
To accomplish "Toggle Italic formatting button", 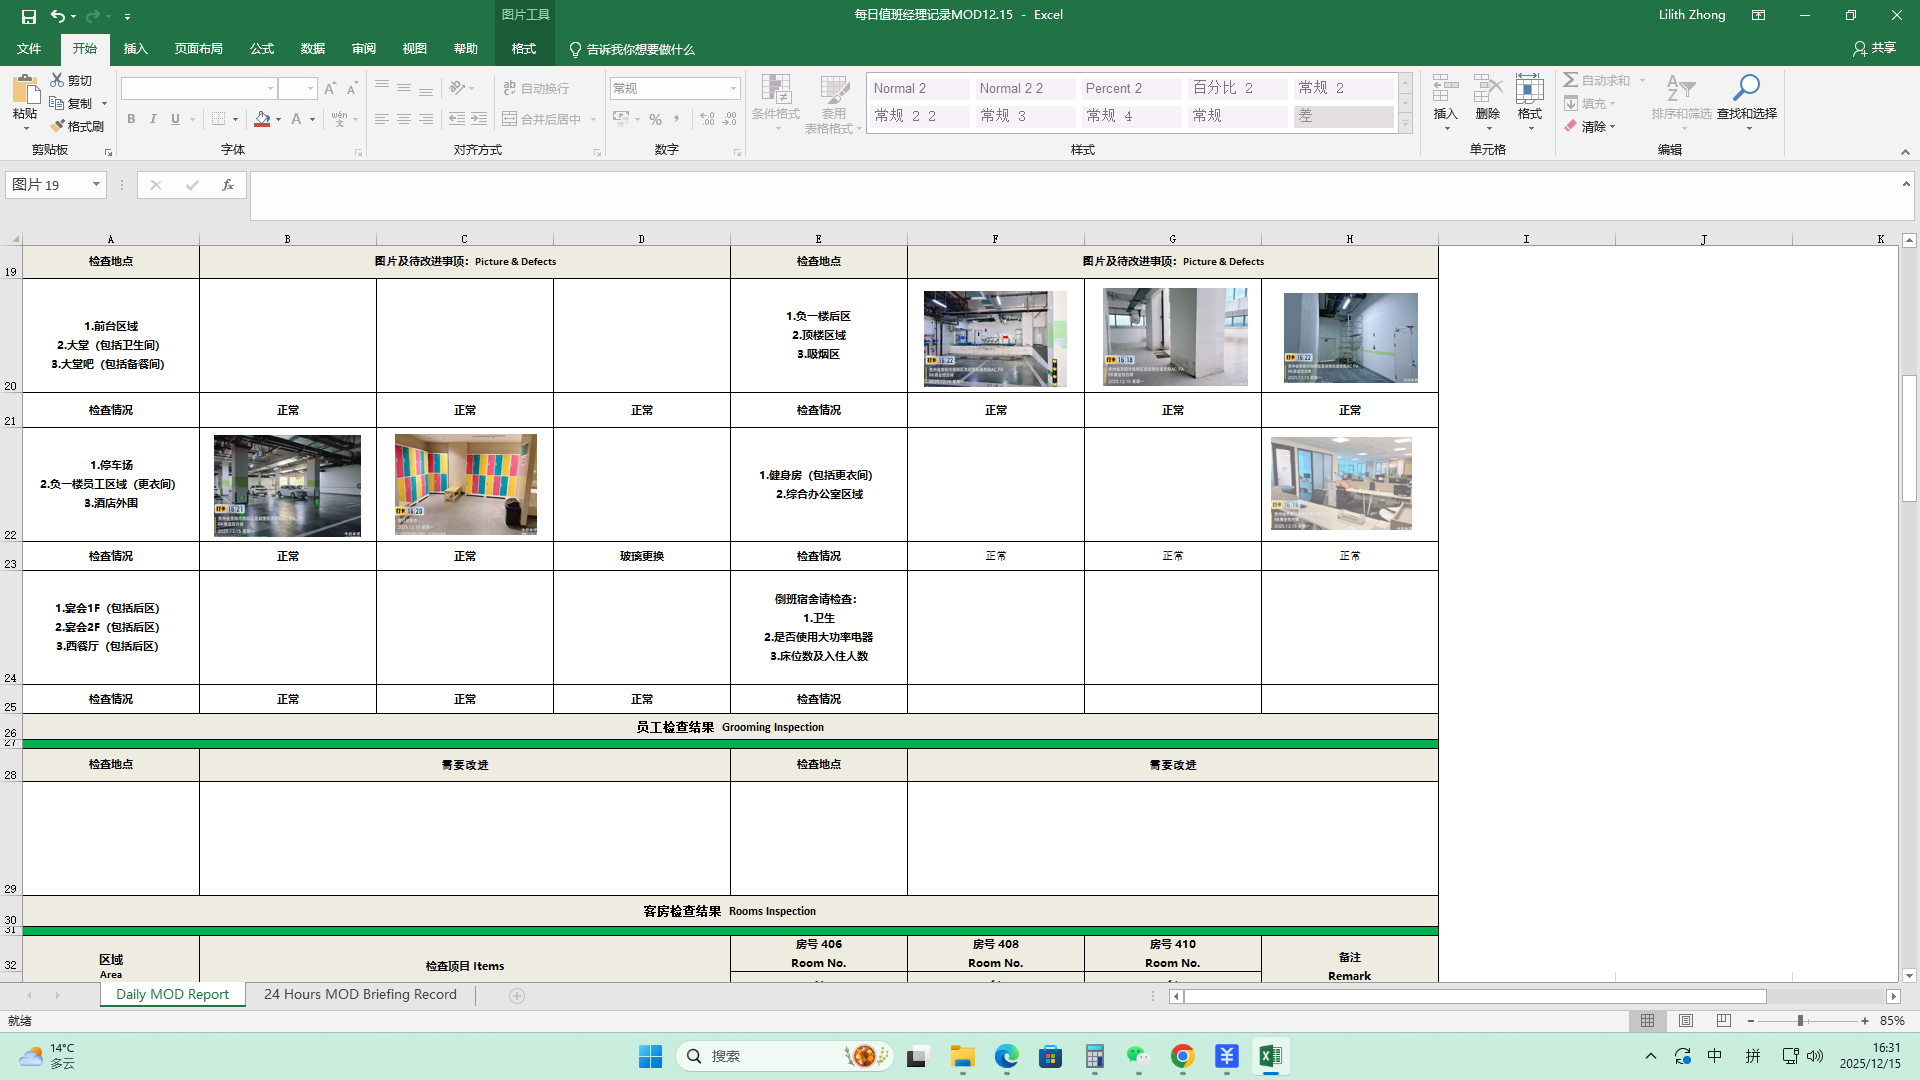I will (x=153, y=119).
